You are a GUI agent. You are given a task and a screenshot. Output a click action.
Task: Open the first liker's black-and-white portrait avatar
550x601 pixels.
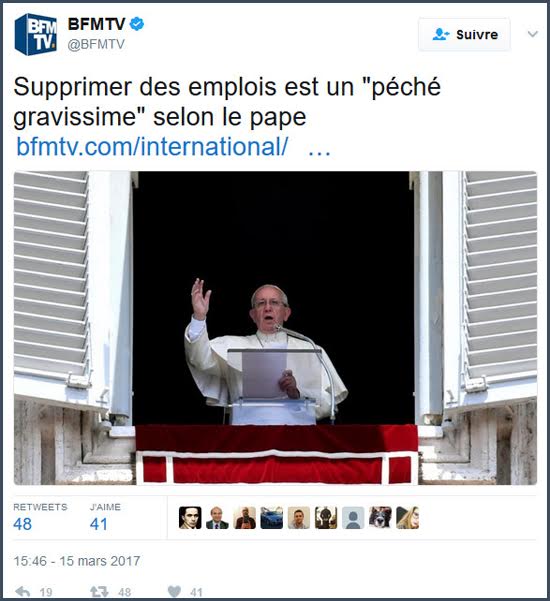click(190, 518)
